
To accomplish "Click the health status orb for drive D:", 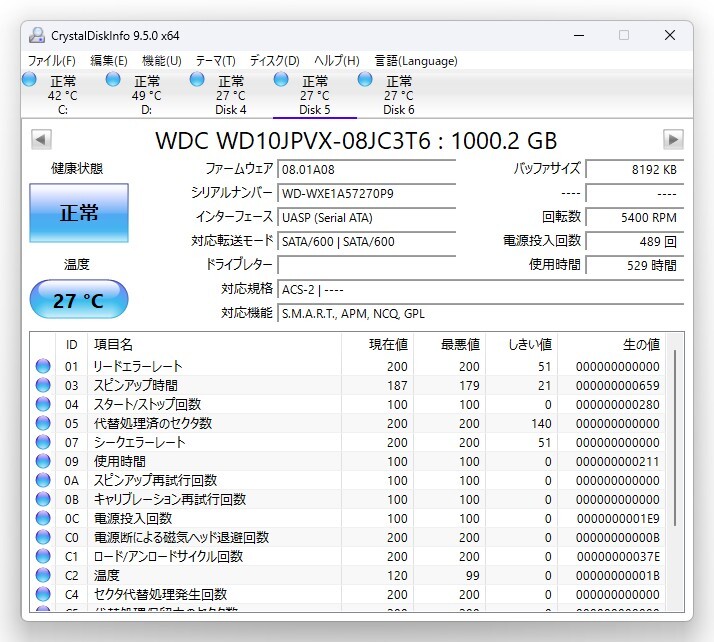I will pyautogui.click(x=113, y=79).
